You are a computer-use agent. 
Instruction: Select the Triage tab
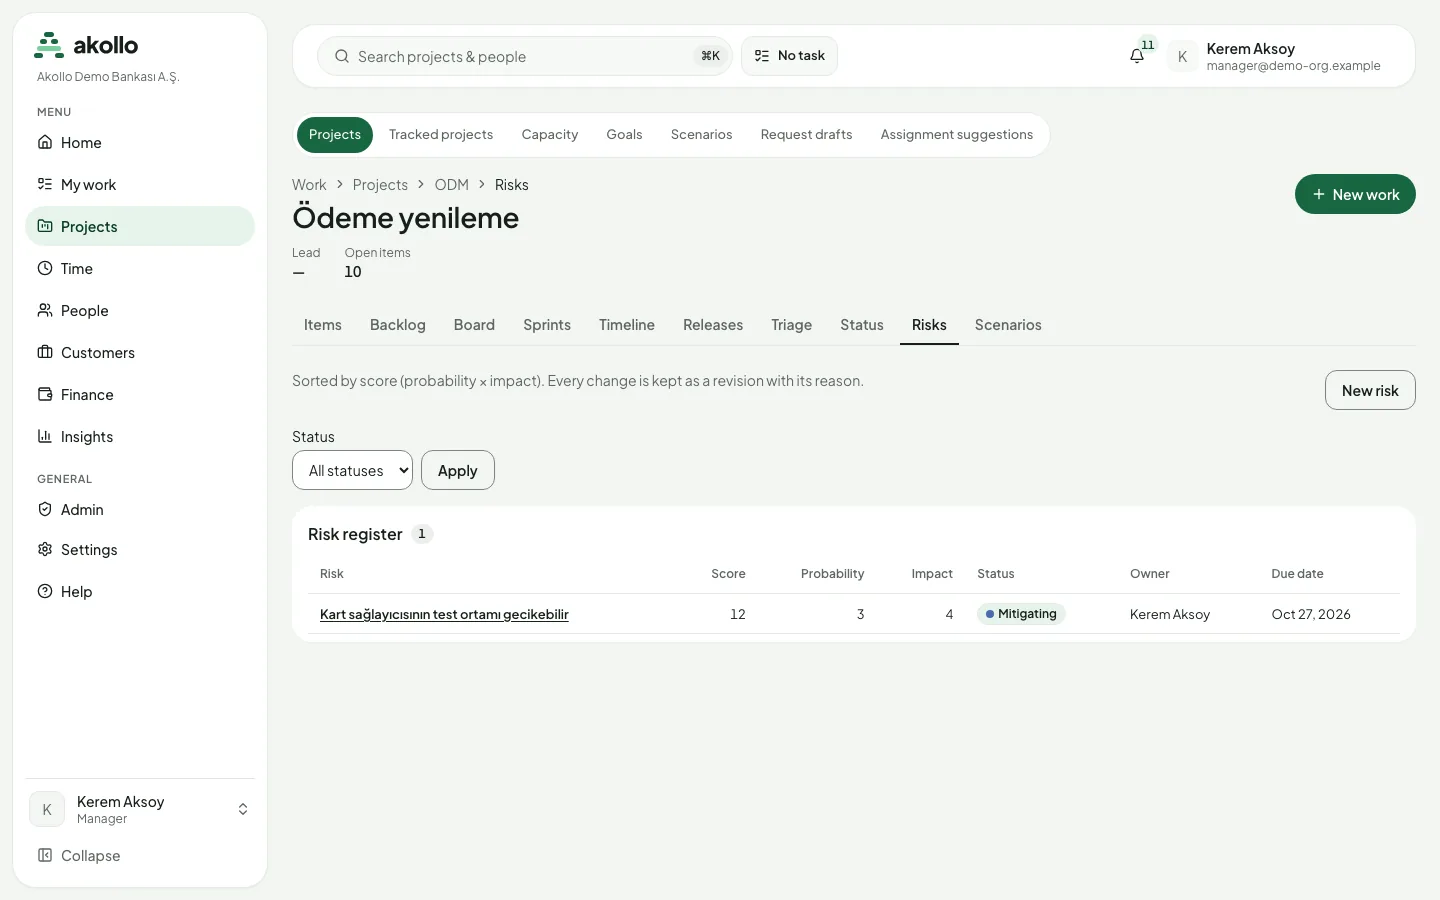(x=792, y=325)
